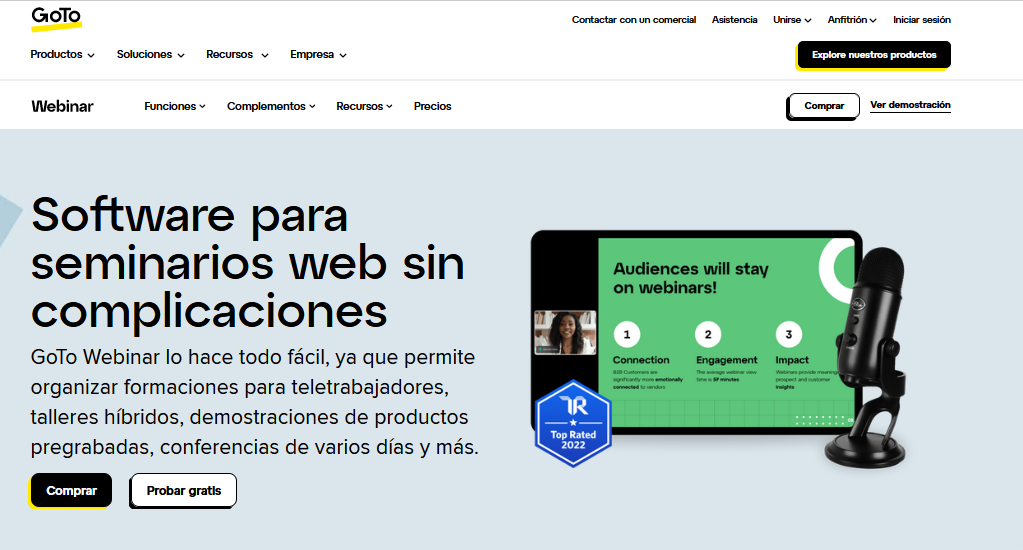Click the 'Software para seminarios web' headline

248,263
